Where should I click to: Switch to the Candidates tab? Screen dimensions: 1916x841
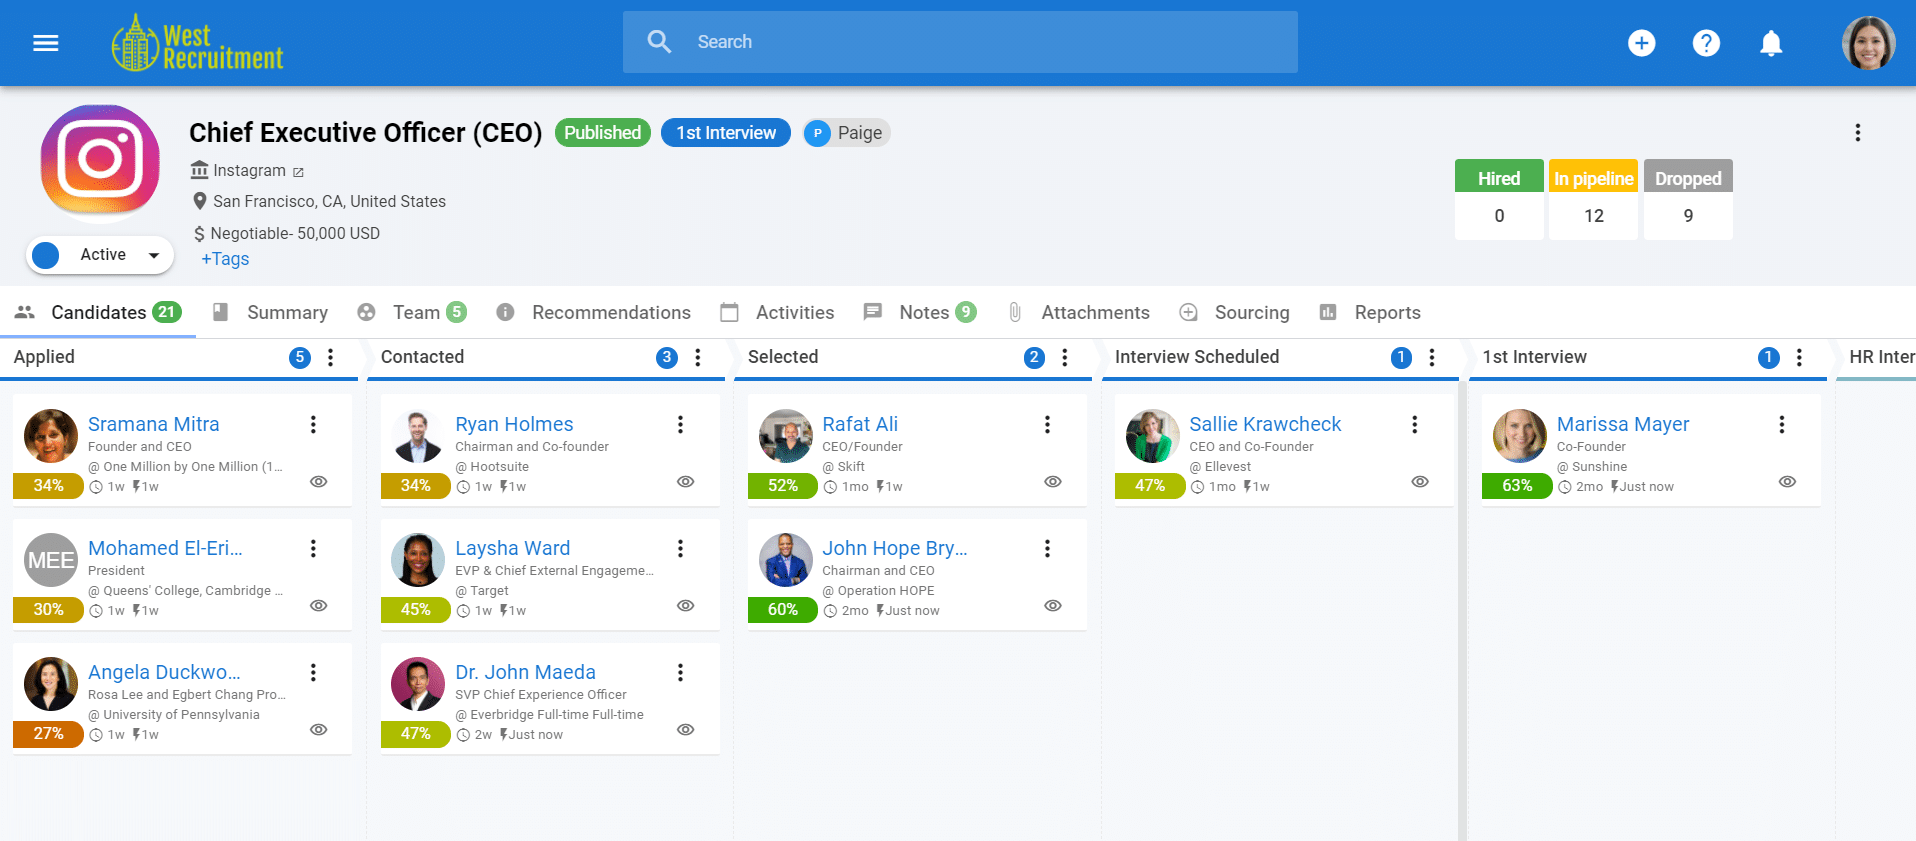pos(98,312)
